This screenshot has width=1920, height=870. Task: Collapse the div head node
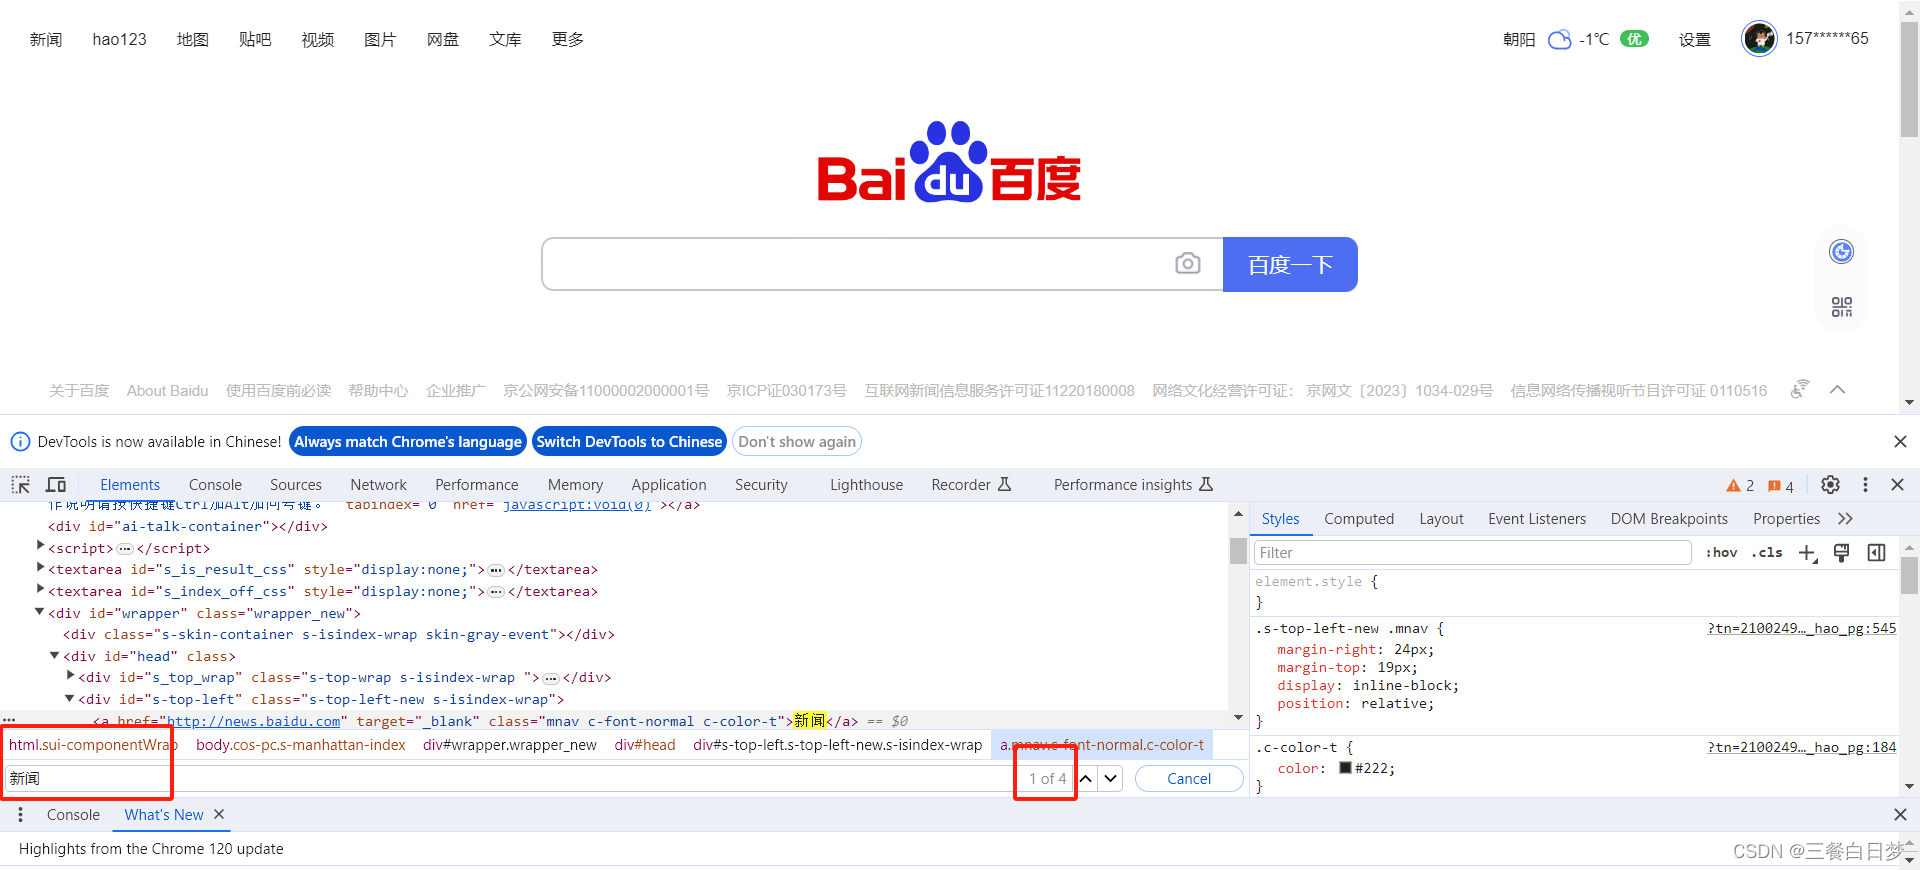tap(55, 655)
